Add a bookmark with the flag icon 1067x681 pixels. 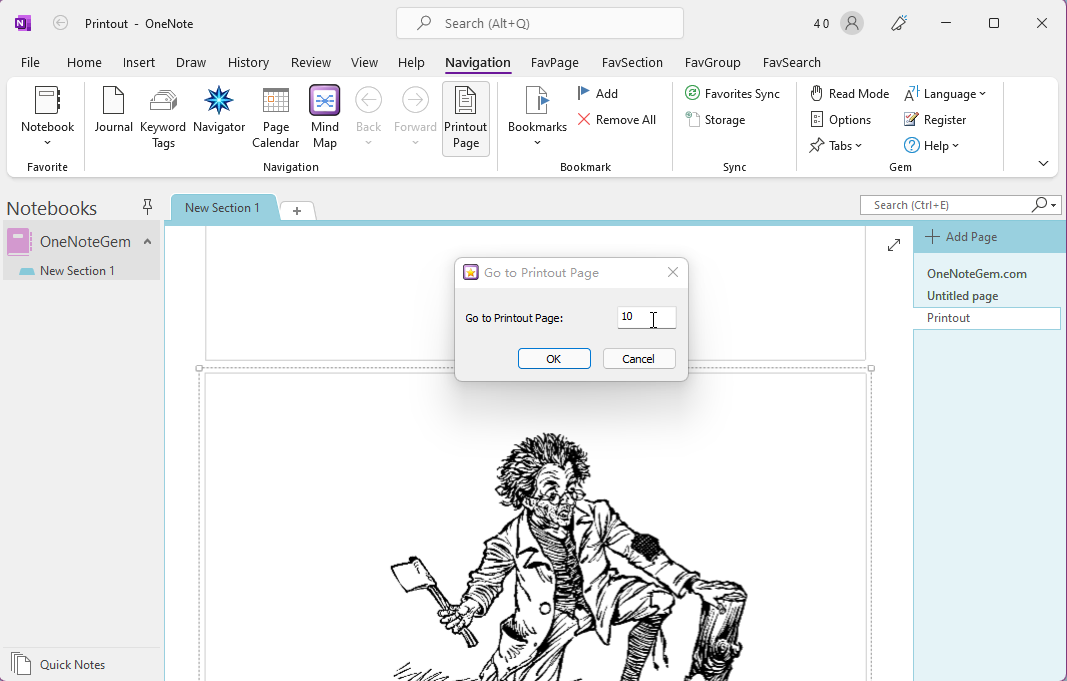click(x=597, y=94)
